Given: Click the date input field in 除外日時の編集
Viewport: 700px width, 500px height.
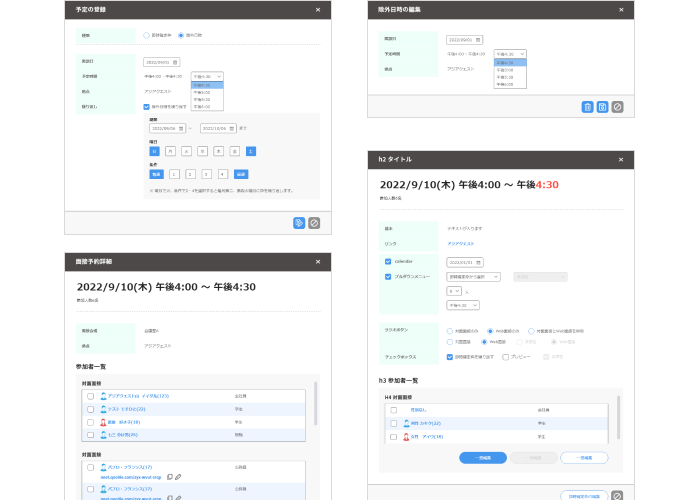Looking at the screenshot, I should [x=462, y=38].
